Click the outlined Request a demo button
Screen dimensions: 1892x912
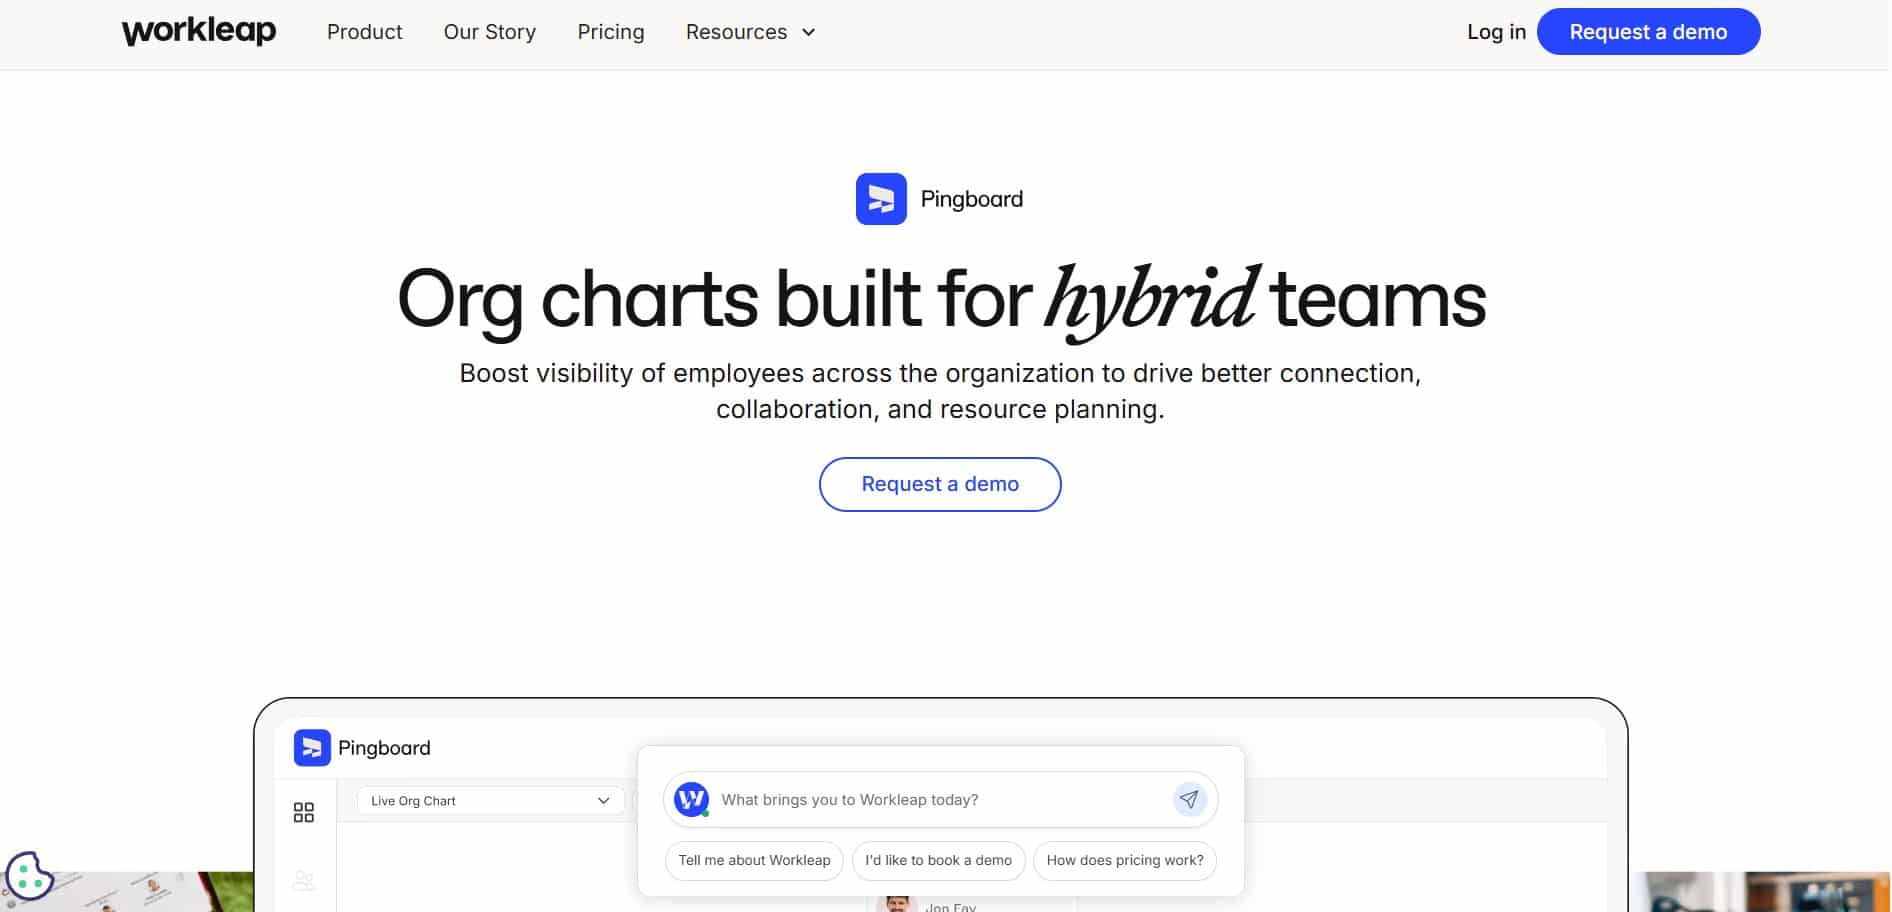(x=940, y=484)
